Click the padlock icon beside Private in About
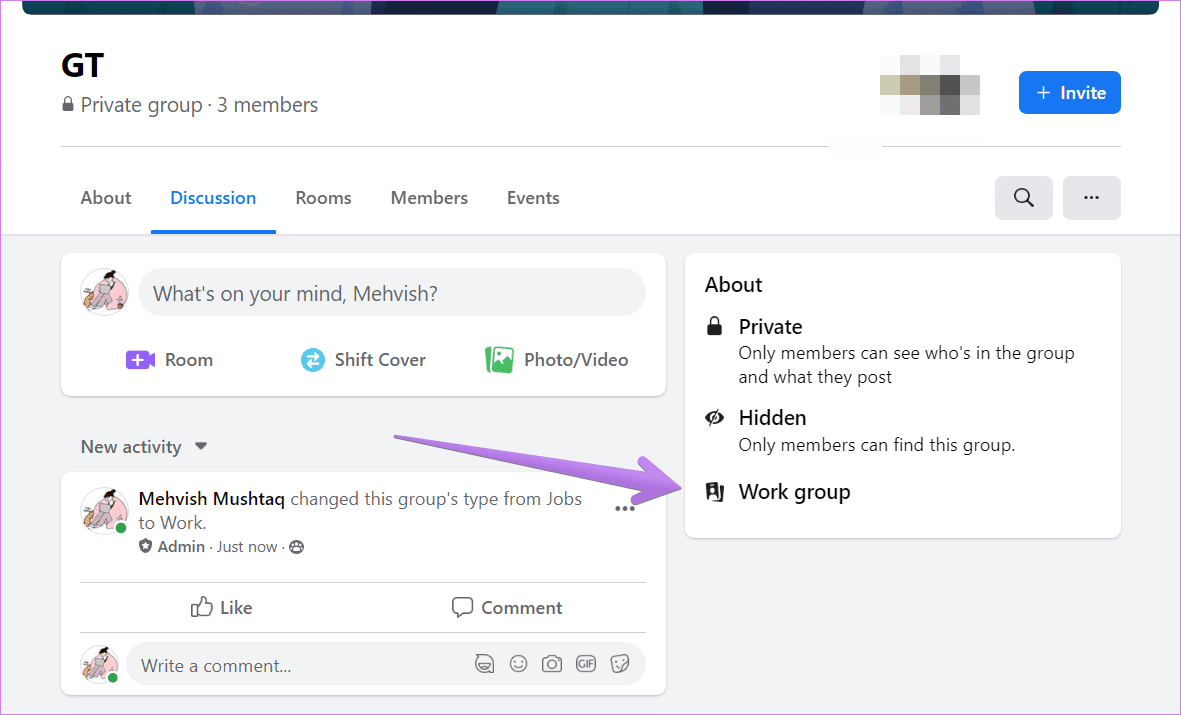Image resolution: width=1181 pixels, height=715 pixels. coord(714,326)
